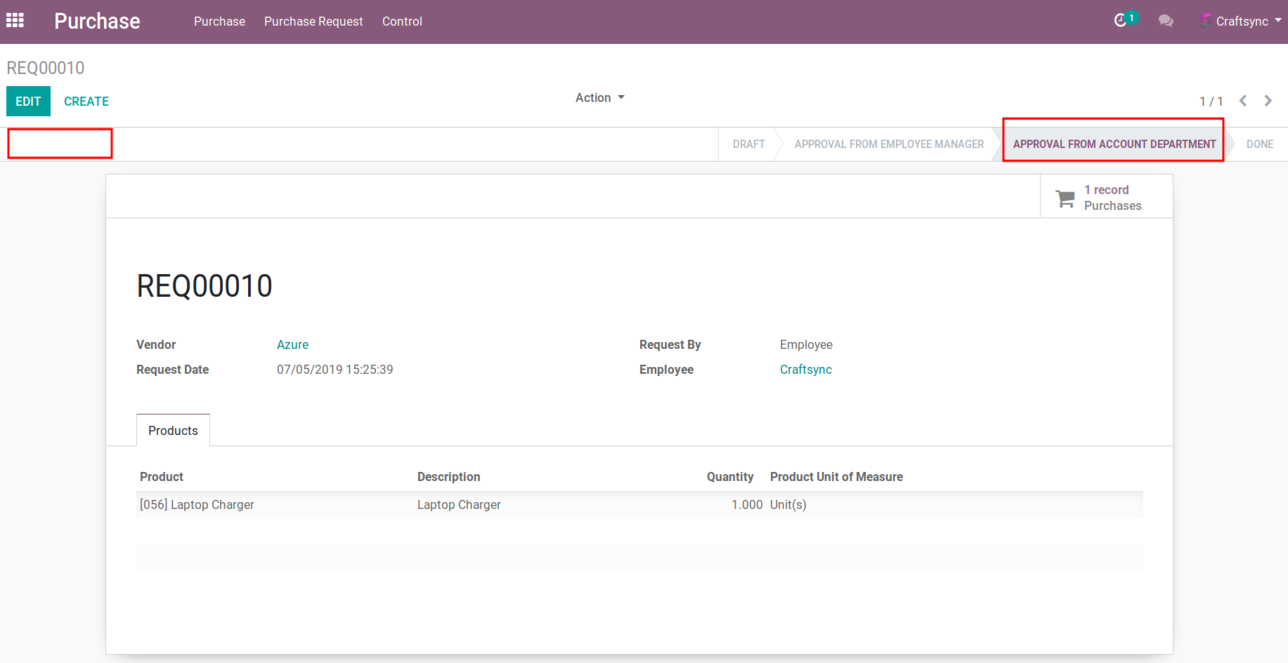Go to previous record arrow

[1243, 101]
